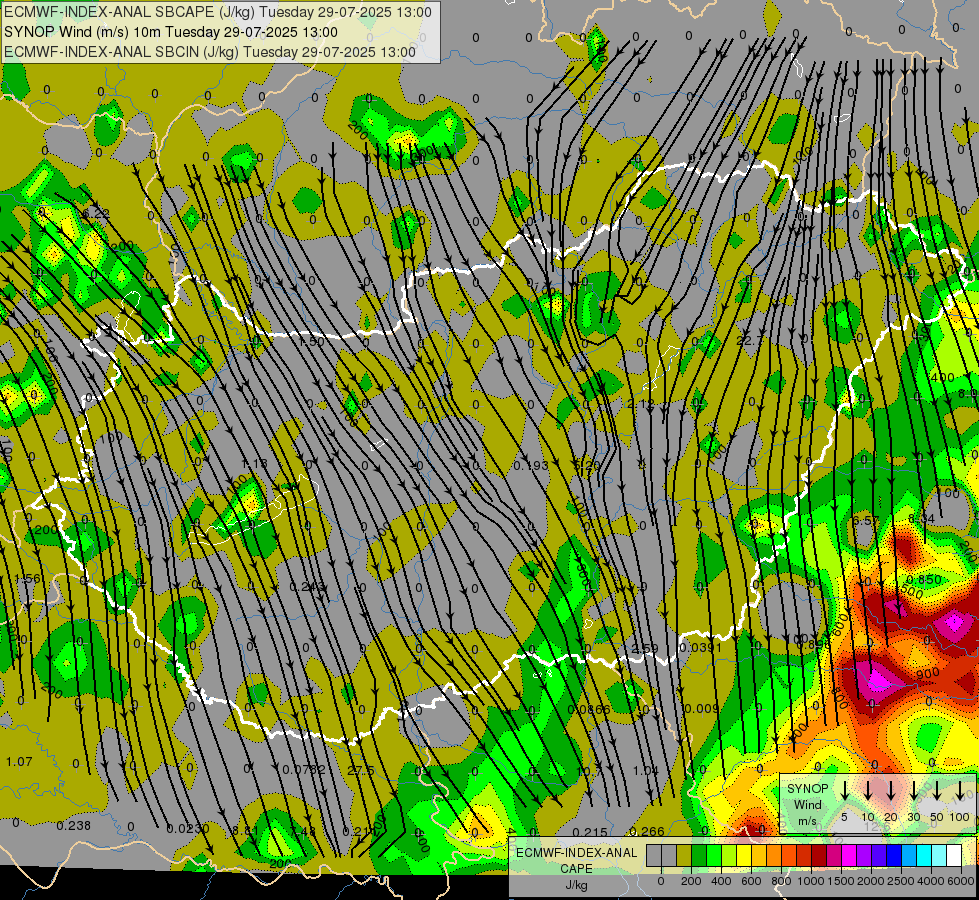Image resolution: width=979 pixels, height=900 pixels.
Task: Click the 6.22 value on map
Action: pos(96,213)
